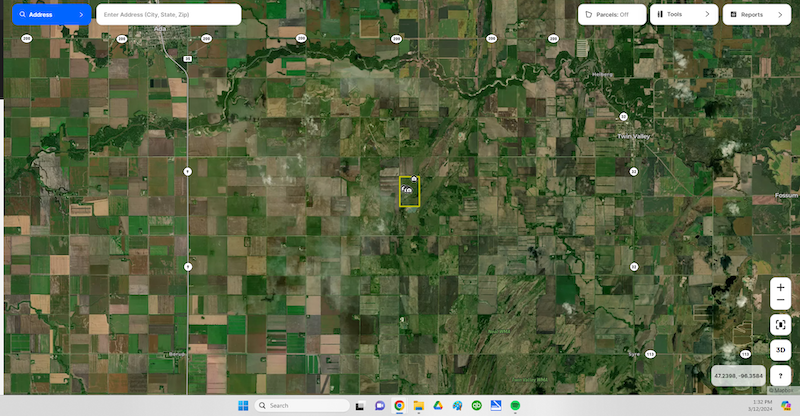Screen dimensions: 800x416
Task: Open the question mark help button
Action: 781,375
